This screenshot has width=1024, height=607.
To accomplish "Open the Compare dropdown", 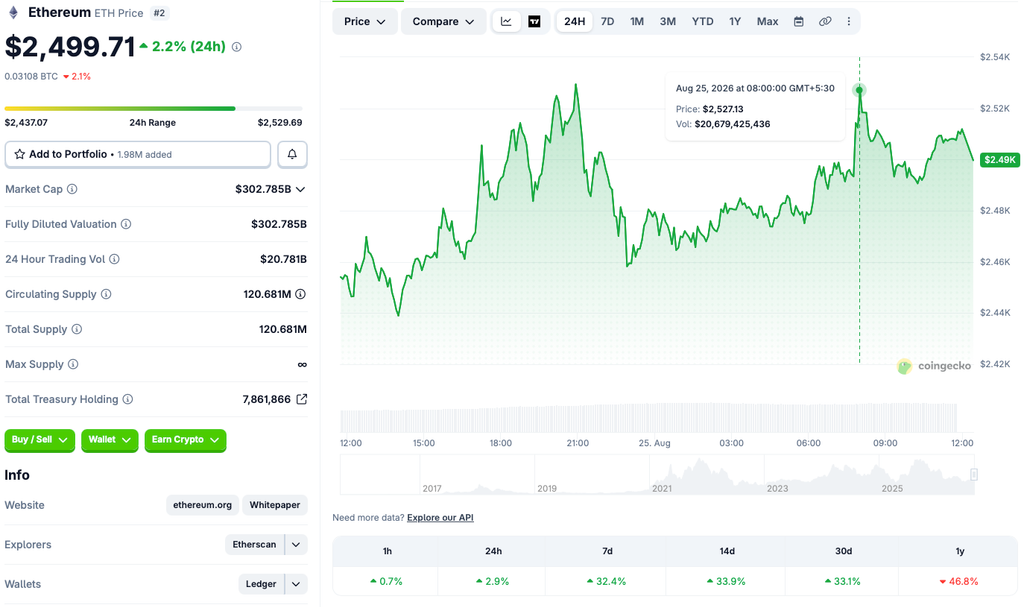I will click(443, 22).
